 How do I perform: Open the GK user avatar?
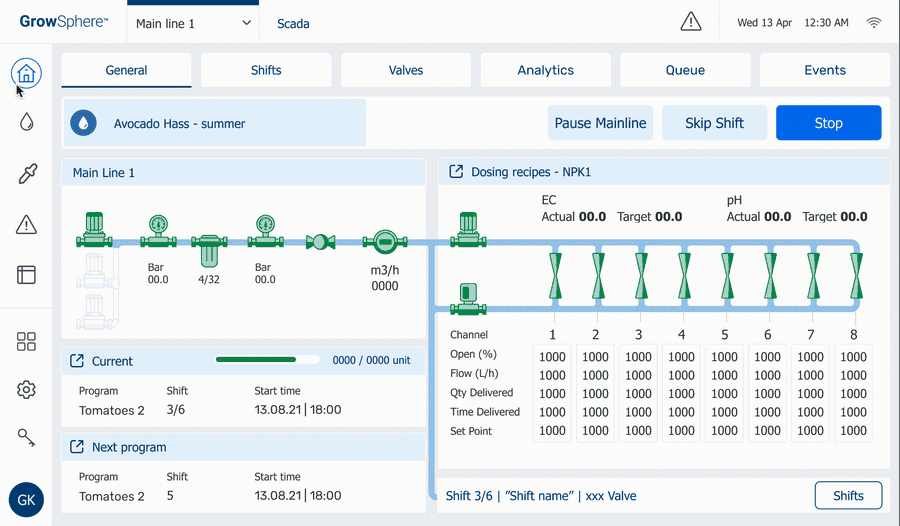[26, 500]
